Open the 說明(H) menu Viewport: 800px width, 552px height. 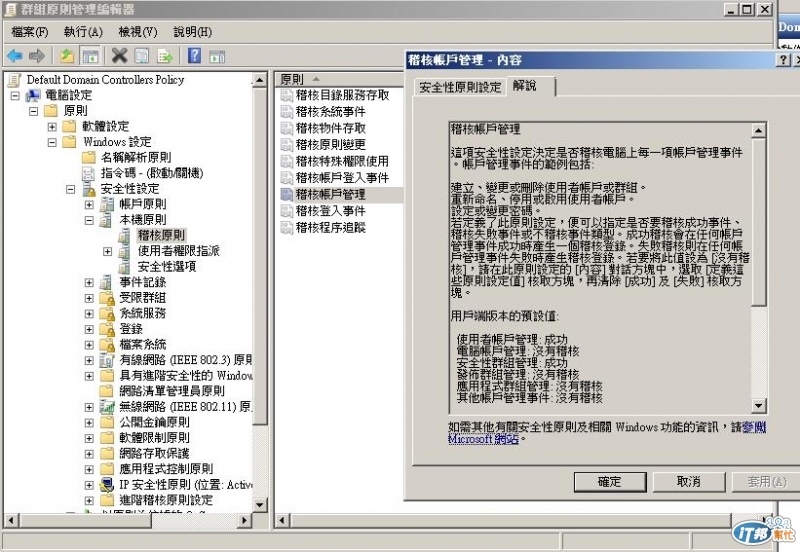point(192,32)
